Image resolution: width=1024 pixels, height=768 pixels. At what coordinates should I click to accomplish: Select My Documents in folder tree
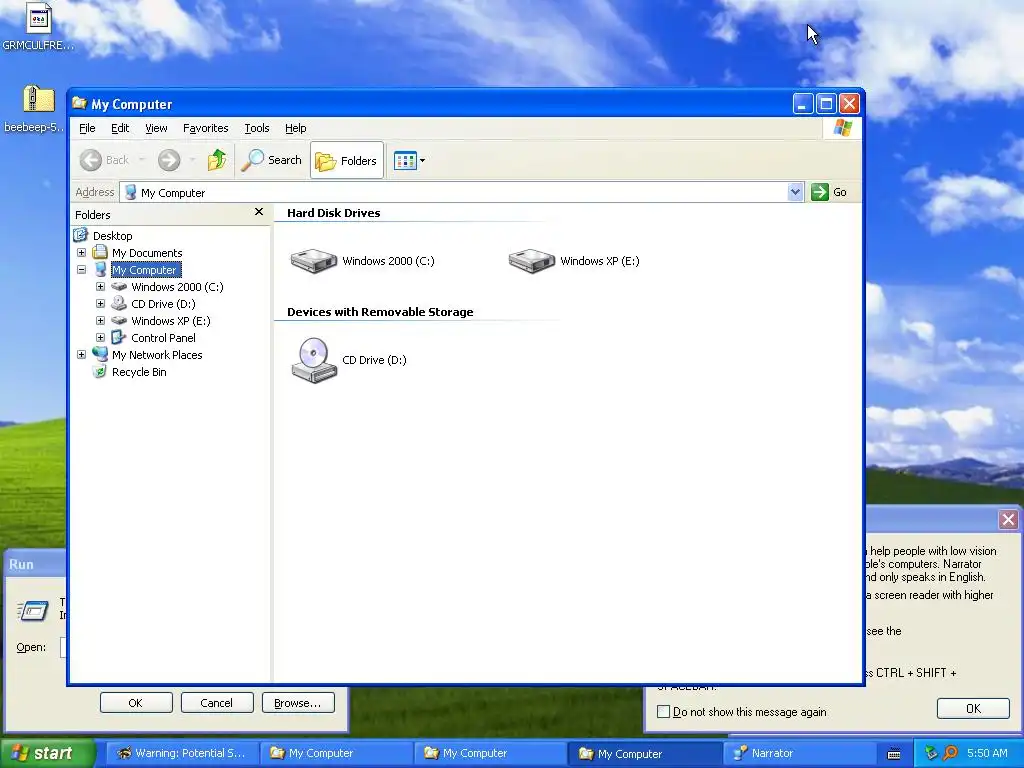tap(147, 253)
